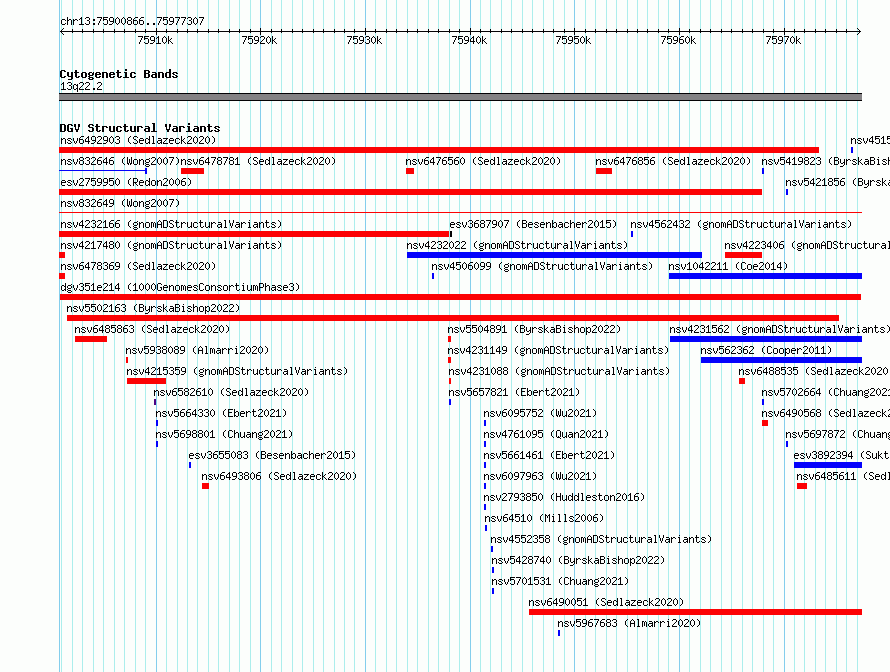Open the nsv4506099 gnomAD variant label
The width and height of the screenshot is (890, 672).
(x=542, y=266)
